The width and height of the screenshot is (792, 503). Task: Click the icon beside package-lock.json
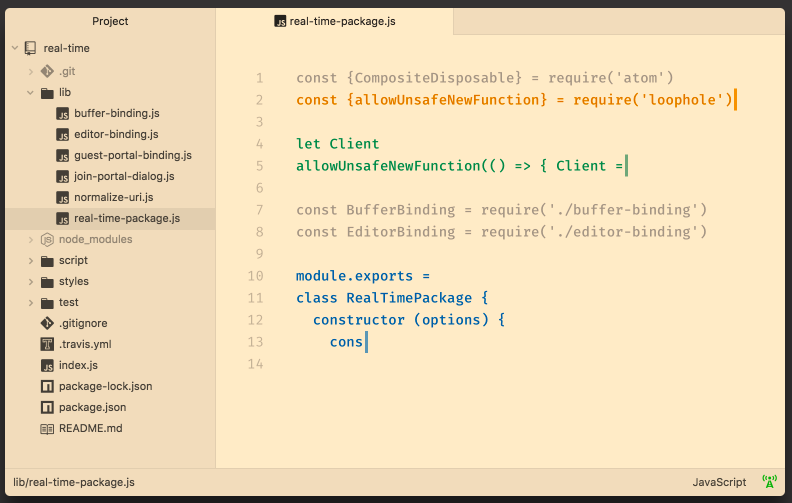pos(46,387)
